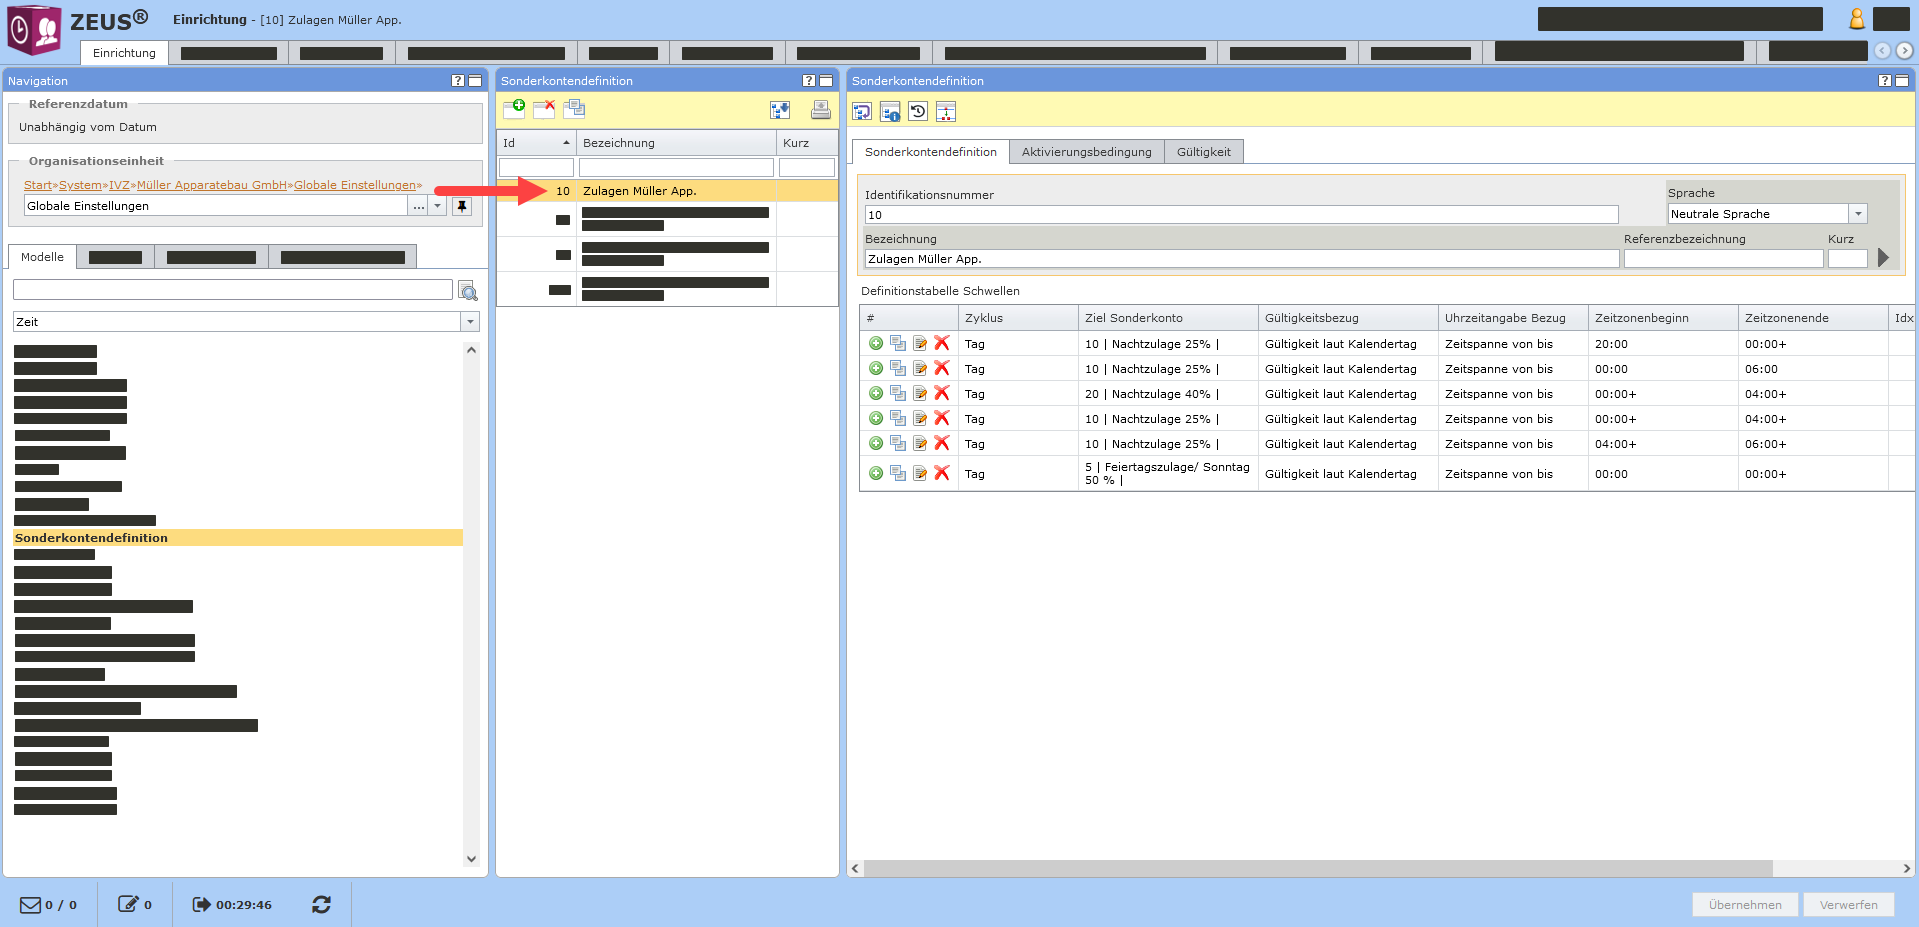The image size is (1919, 927).
Task: Delete the Nachtzulage 40% threshold row
Action: [942, 394]
